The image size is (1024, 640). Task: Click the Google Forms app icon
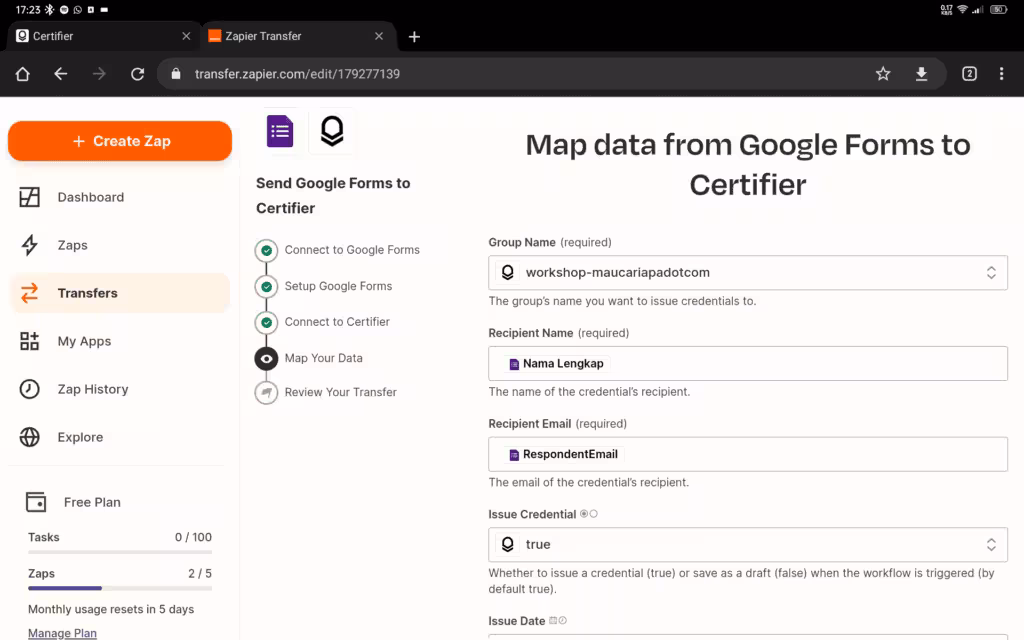[x=280, y=131]
